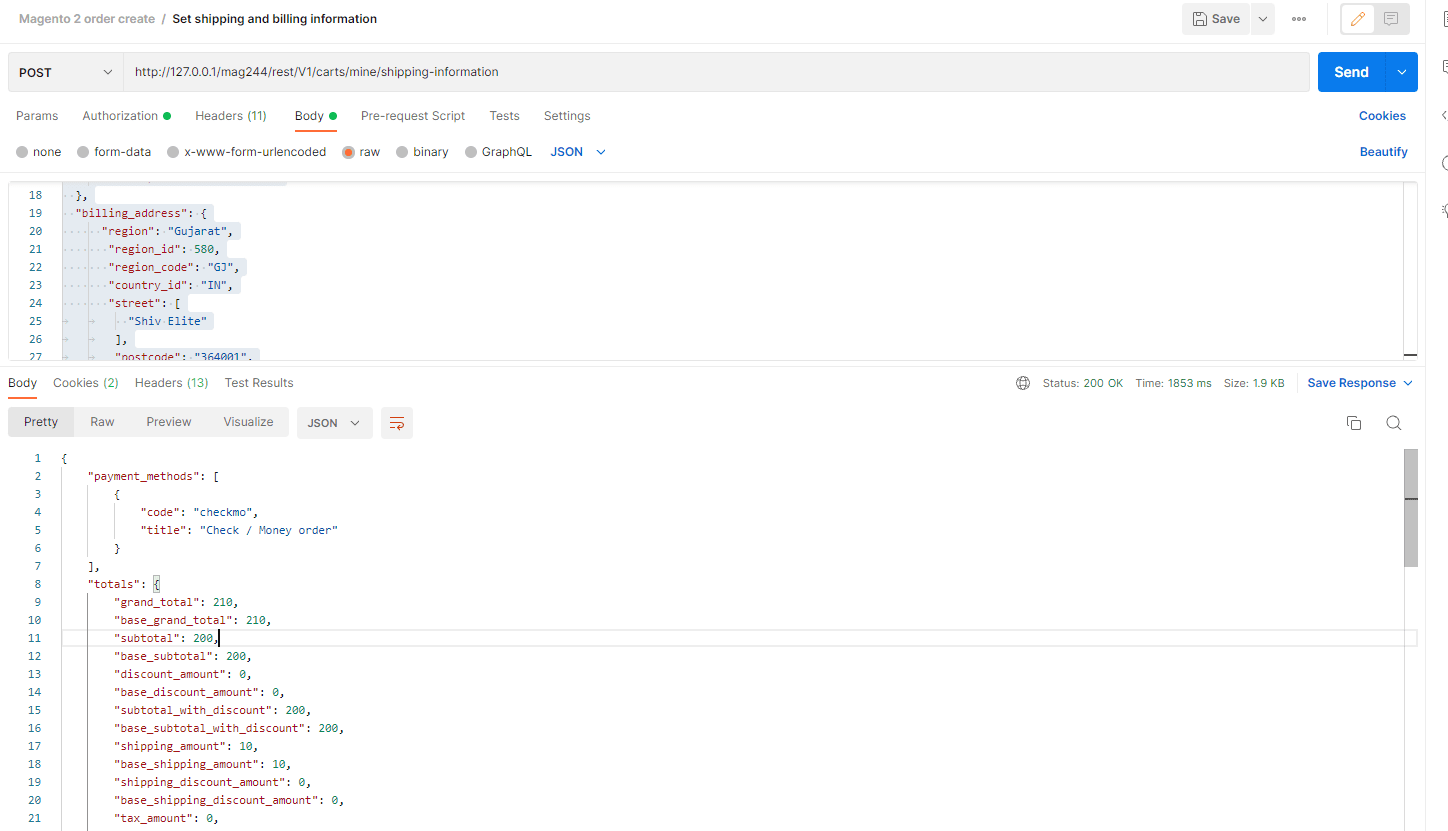Select the form-data body radio

[x=83, y=152]
